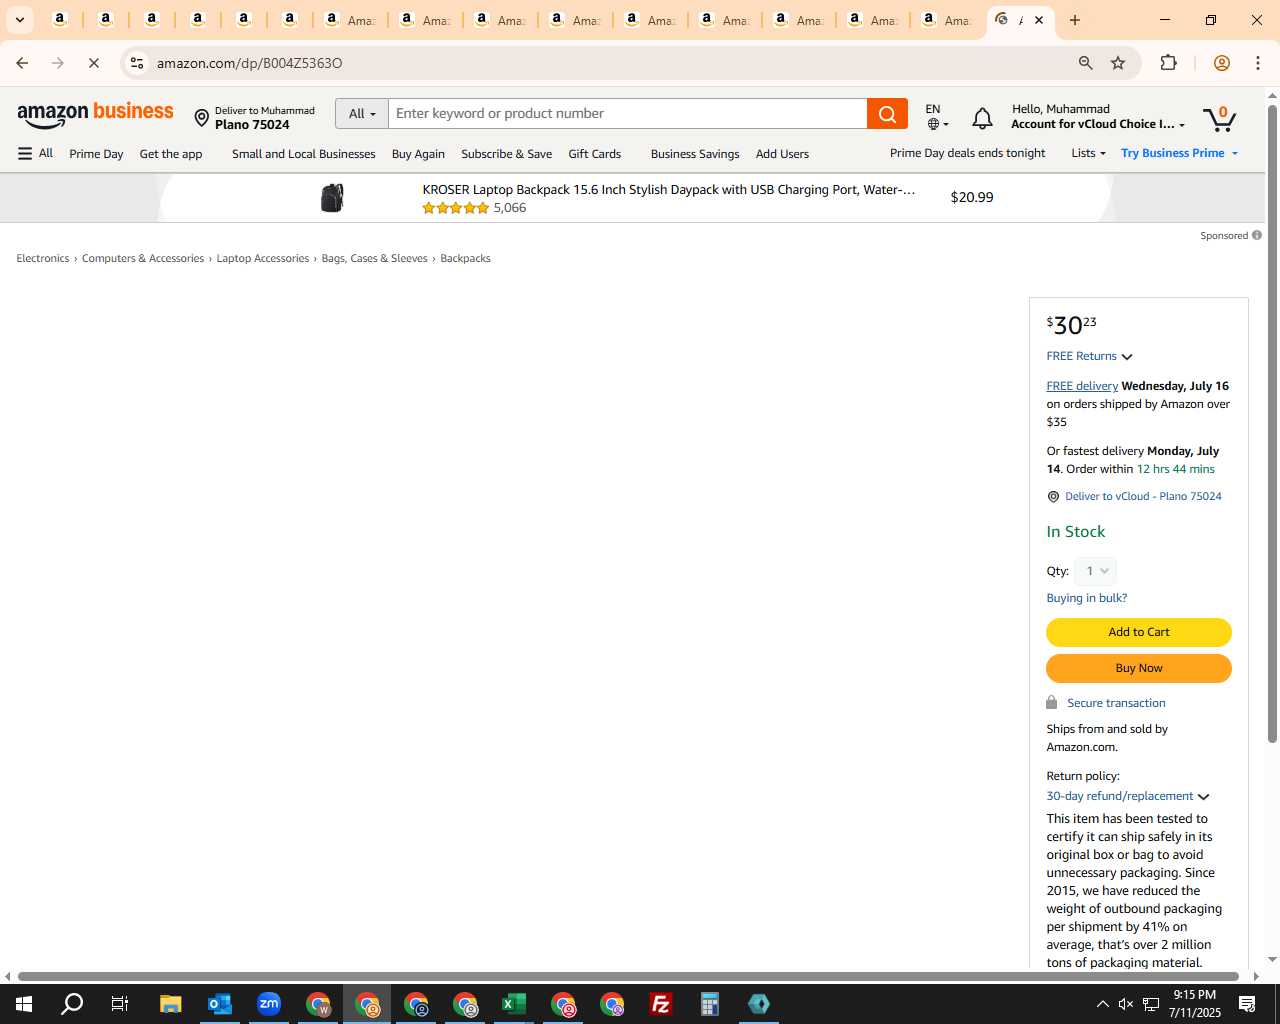
Task: Open the Add Users nav item
Action: coord(782,154)
